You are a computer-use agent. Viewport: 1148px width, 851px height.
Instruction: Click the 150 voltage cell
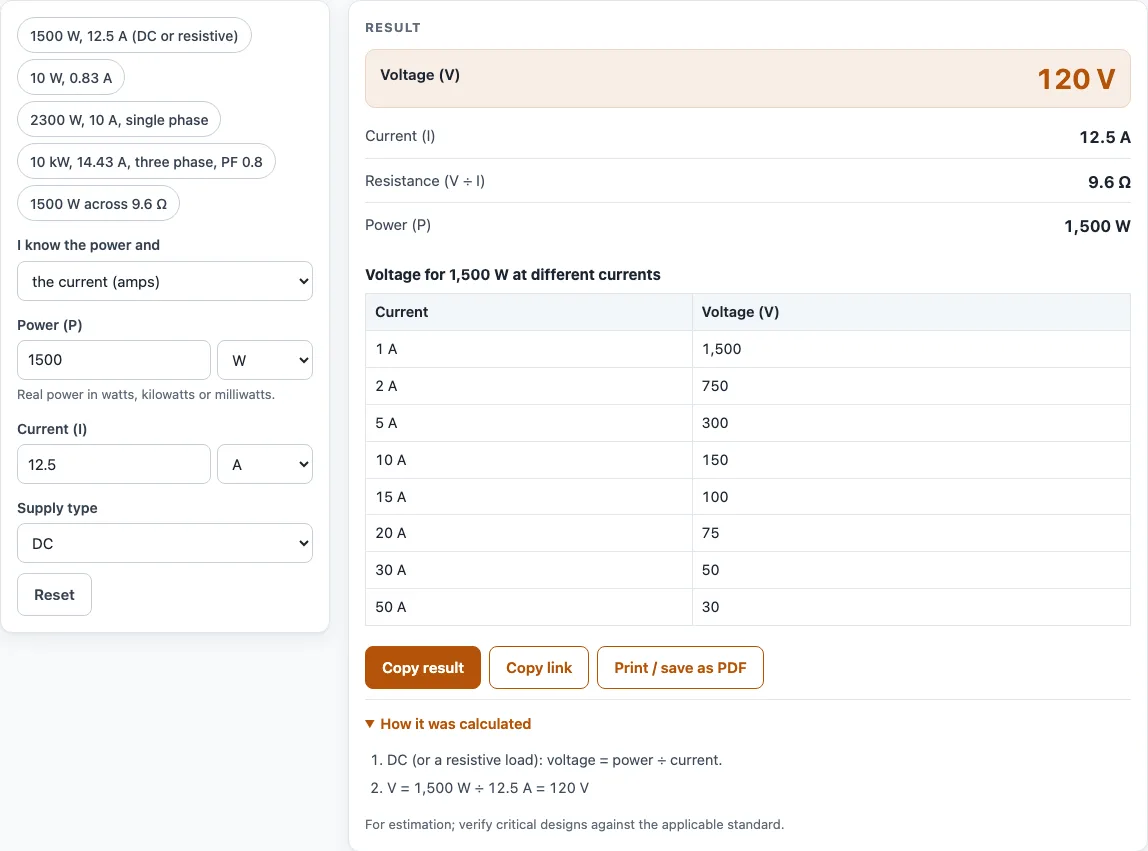click(x=912, y=460)
